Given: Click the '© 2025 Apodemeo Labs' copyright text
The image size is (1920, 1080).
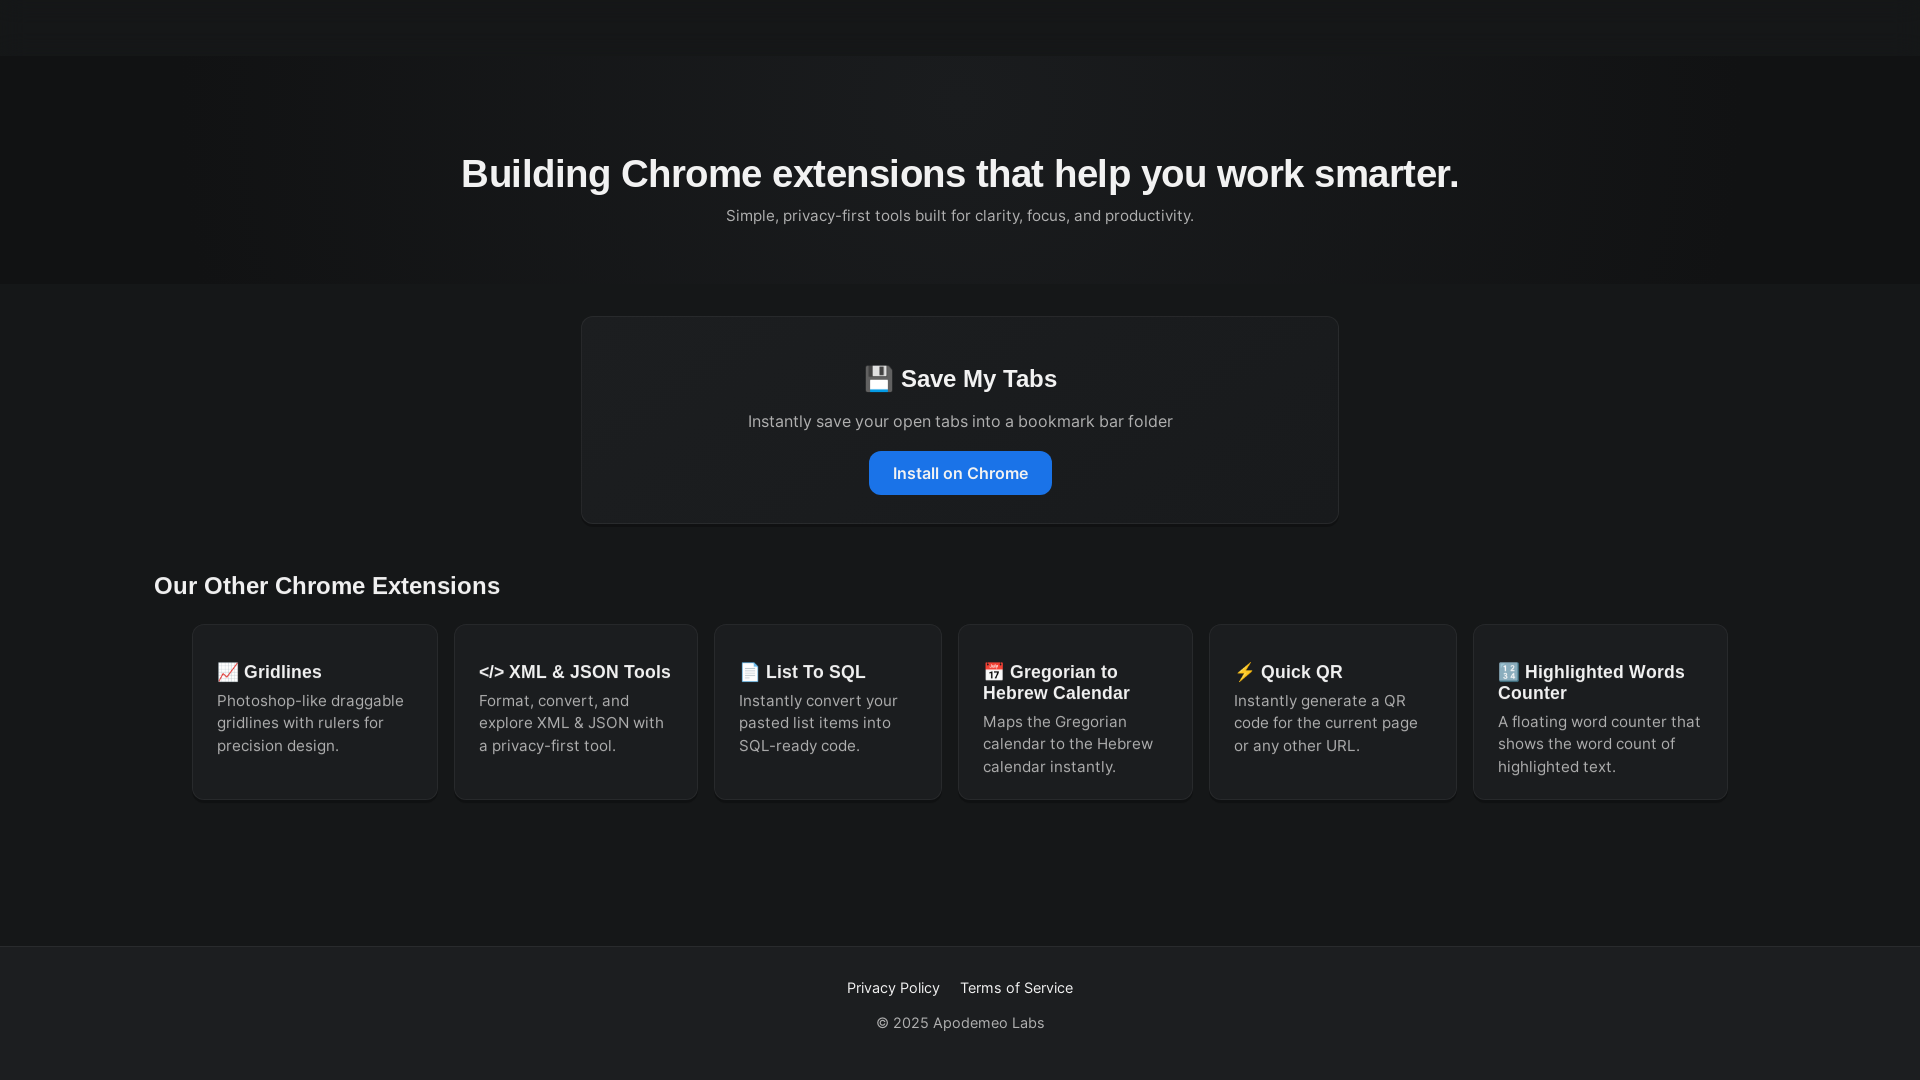Looking at the screenshot, I should click(960, 1023).
